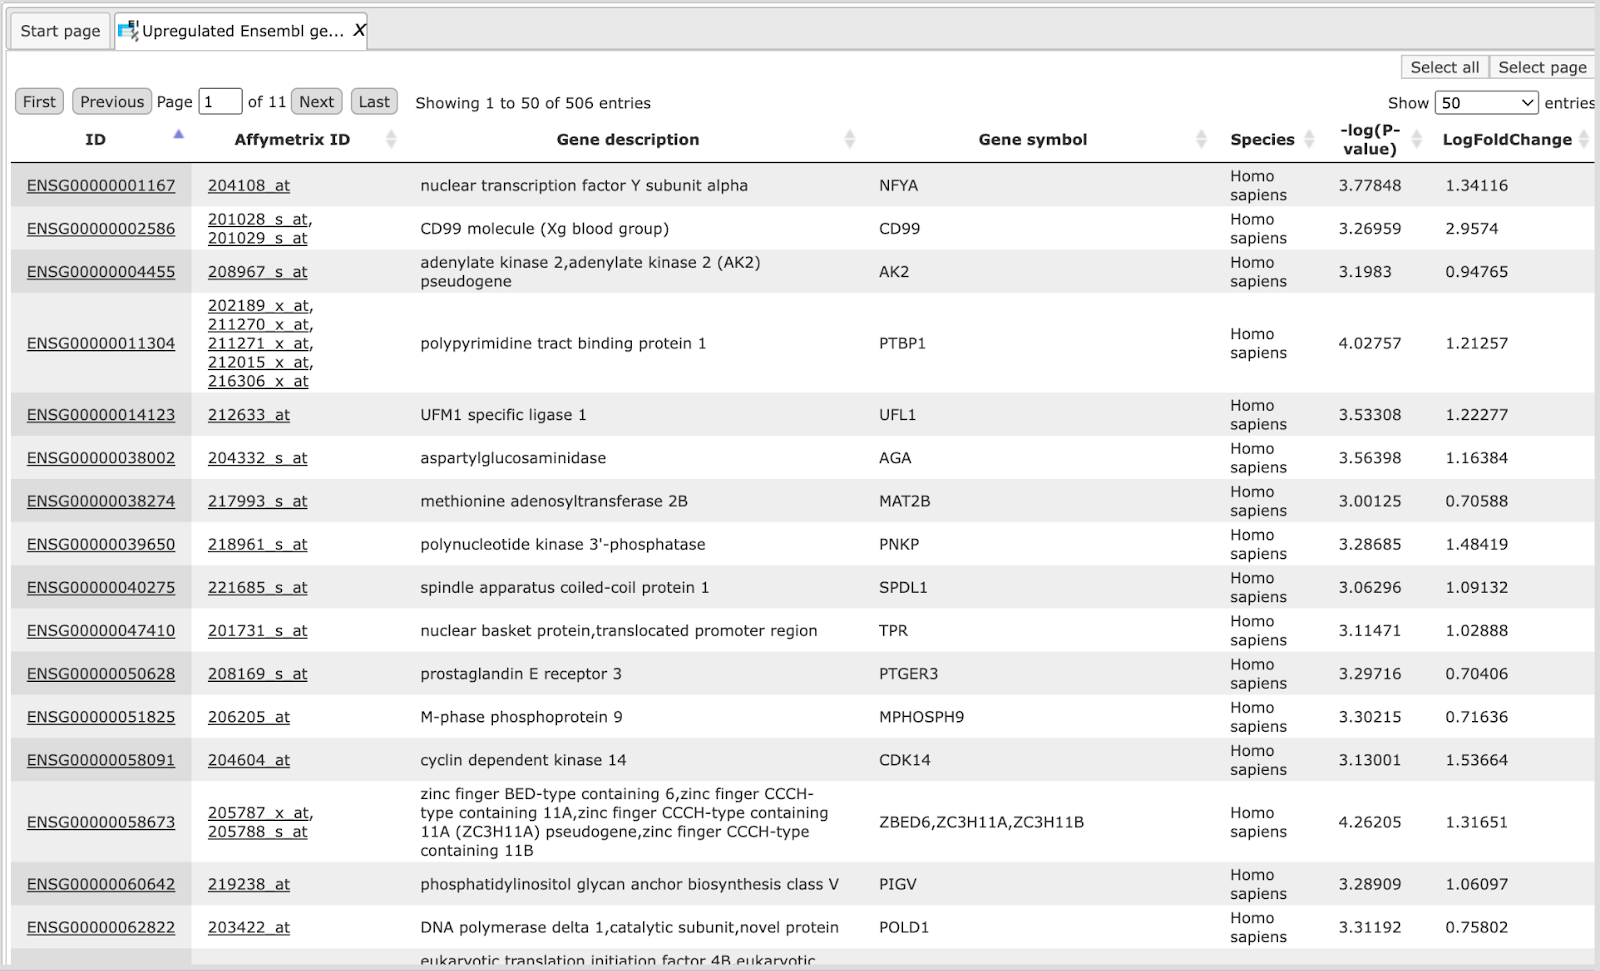Sort by Species column arrows
Viewport: 1600px width, 971px height.
[x=1309, y=139]
